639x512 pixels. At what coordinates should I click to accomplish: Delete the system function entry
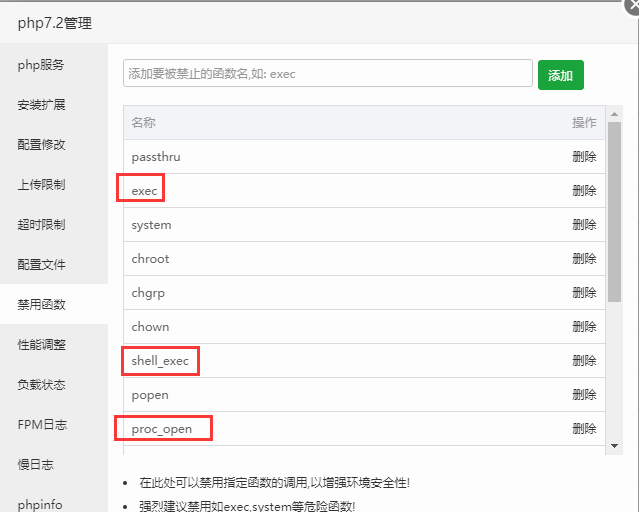(x=584, y=225)
